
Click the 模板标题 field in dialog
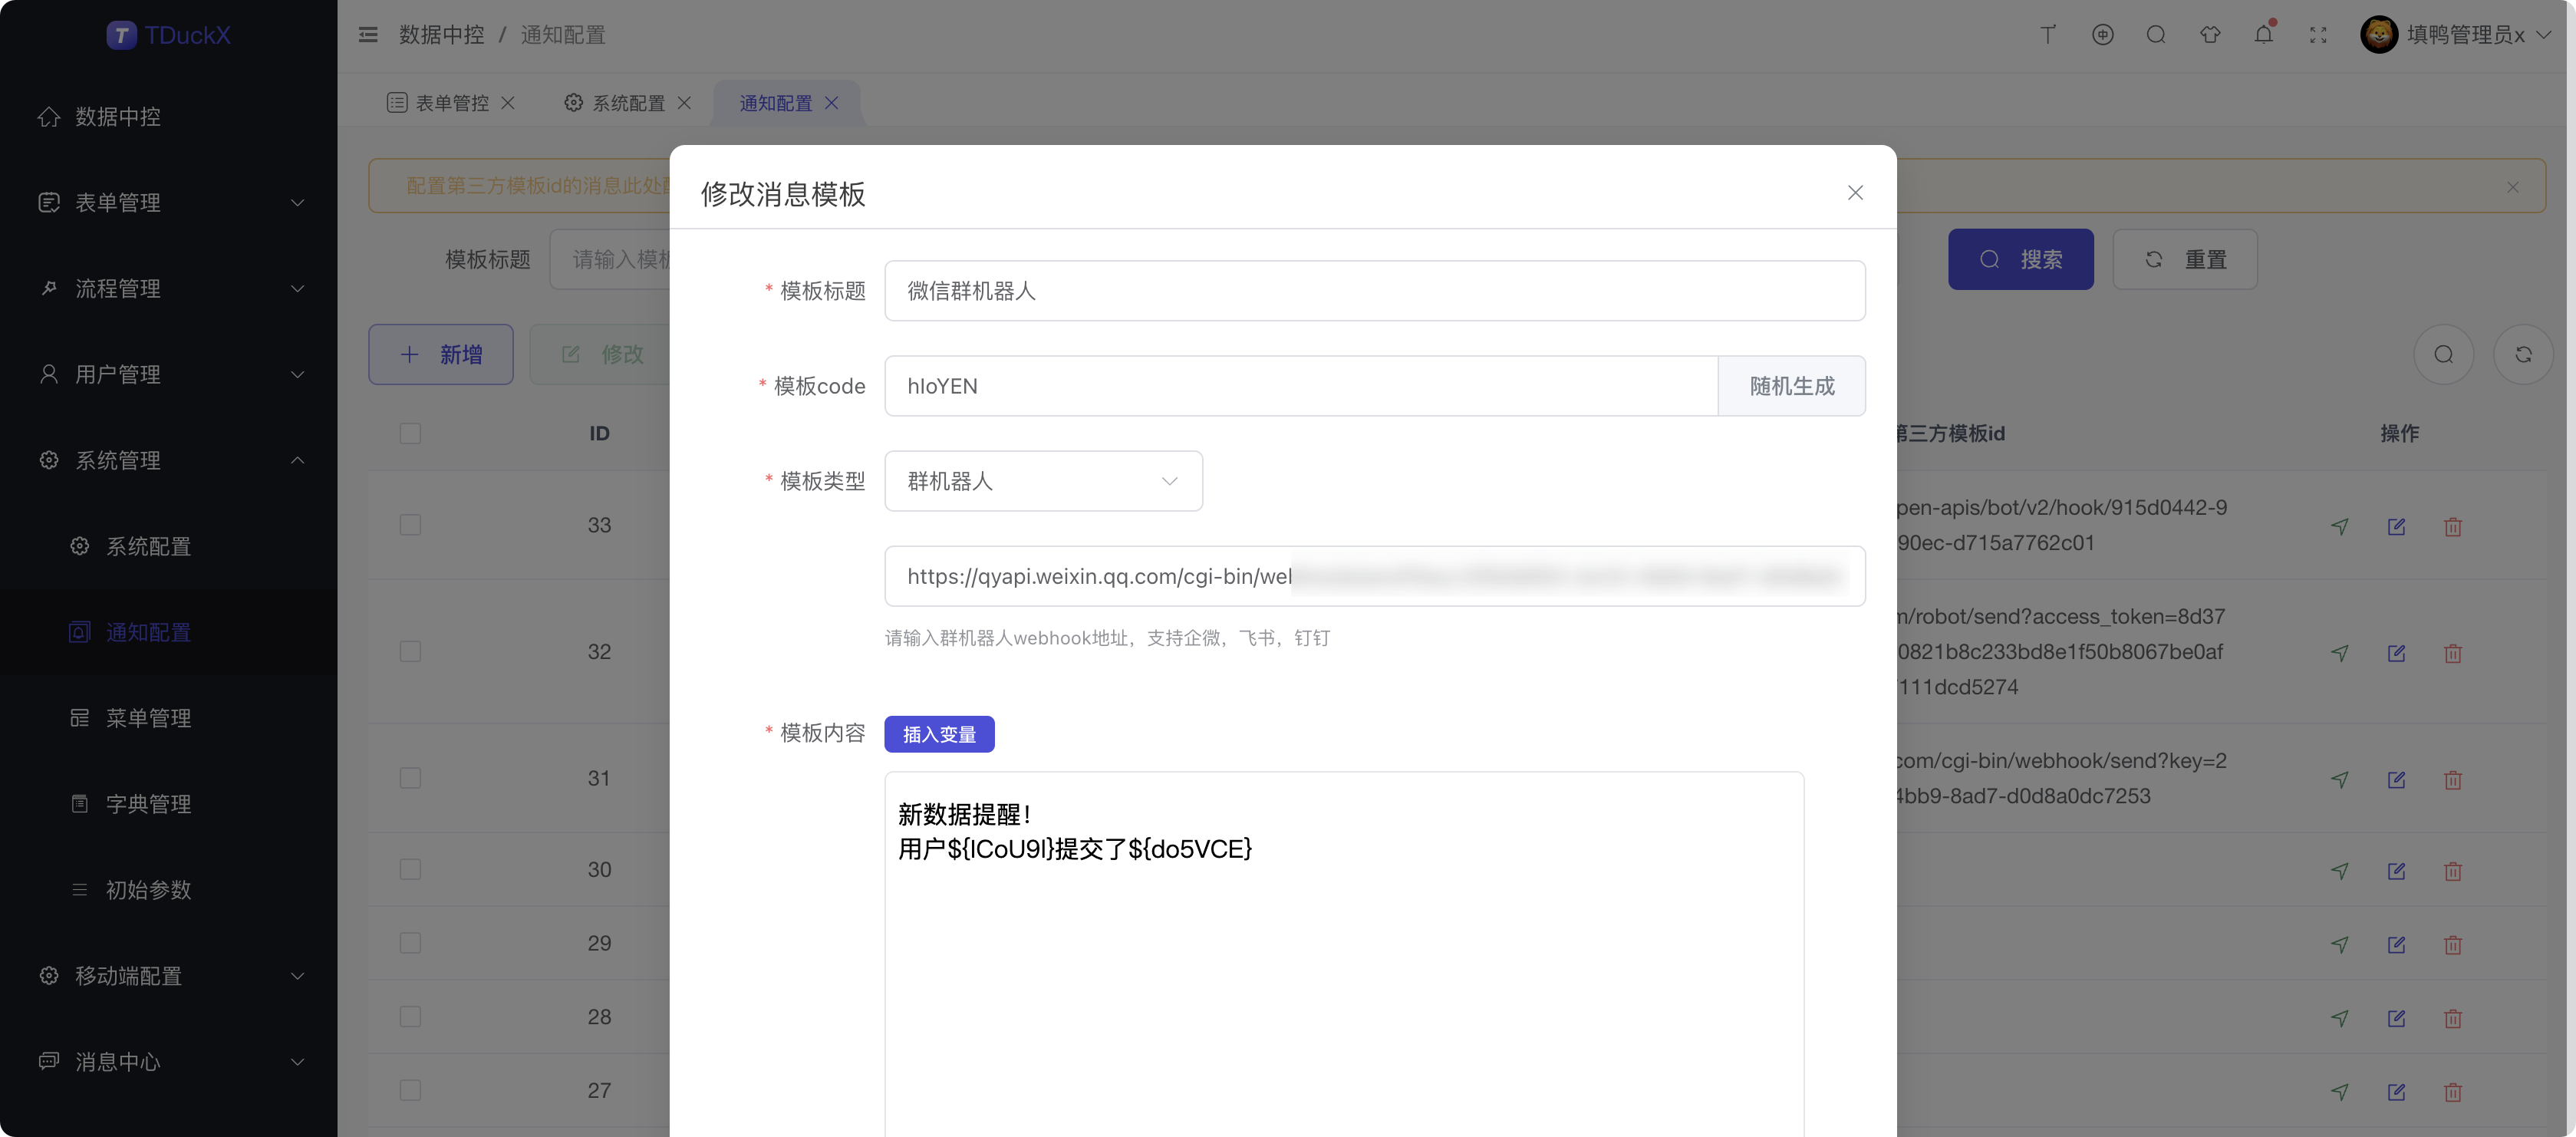click(x=1374, y=291)
